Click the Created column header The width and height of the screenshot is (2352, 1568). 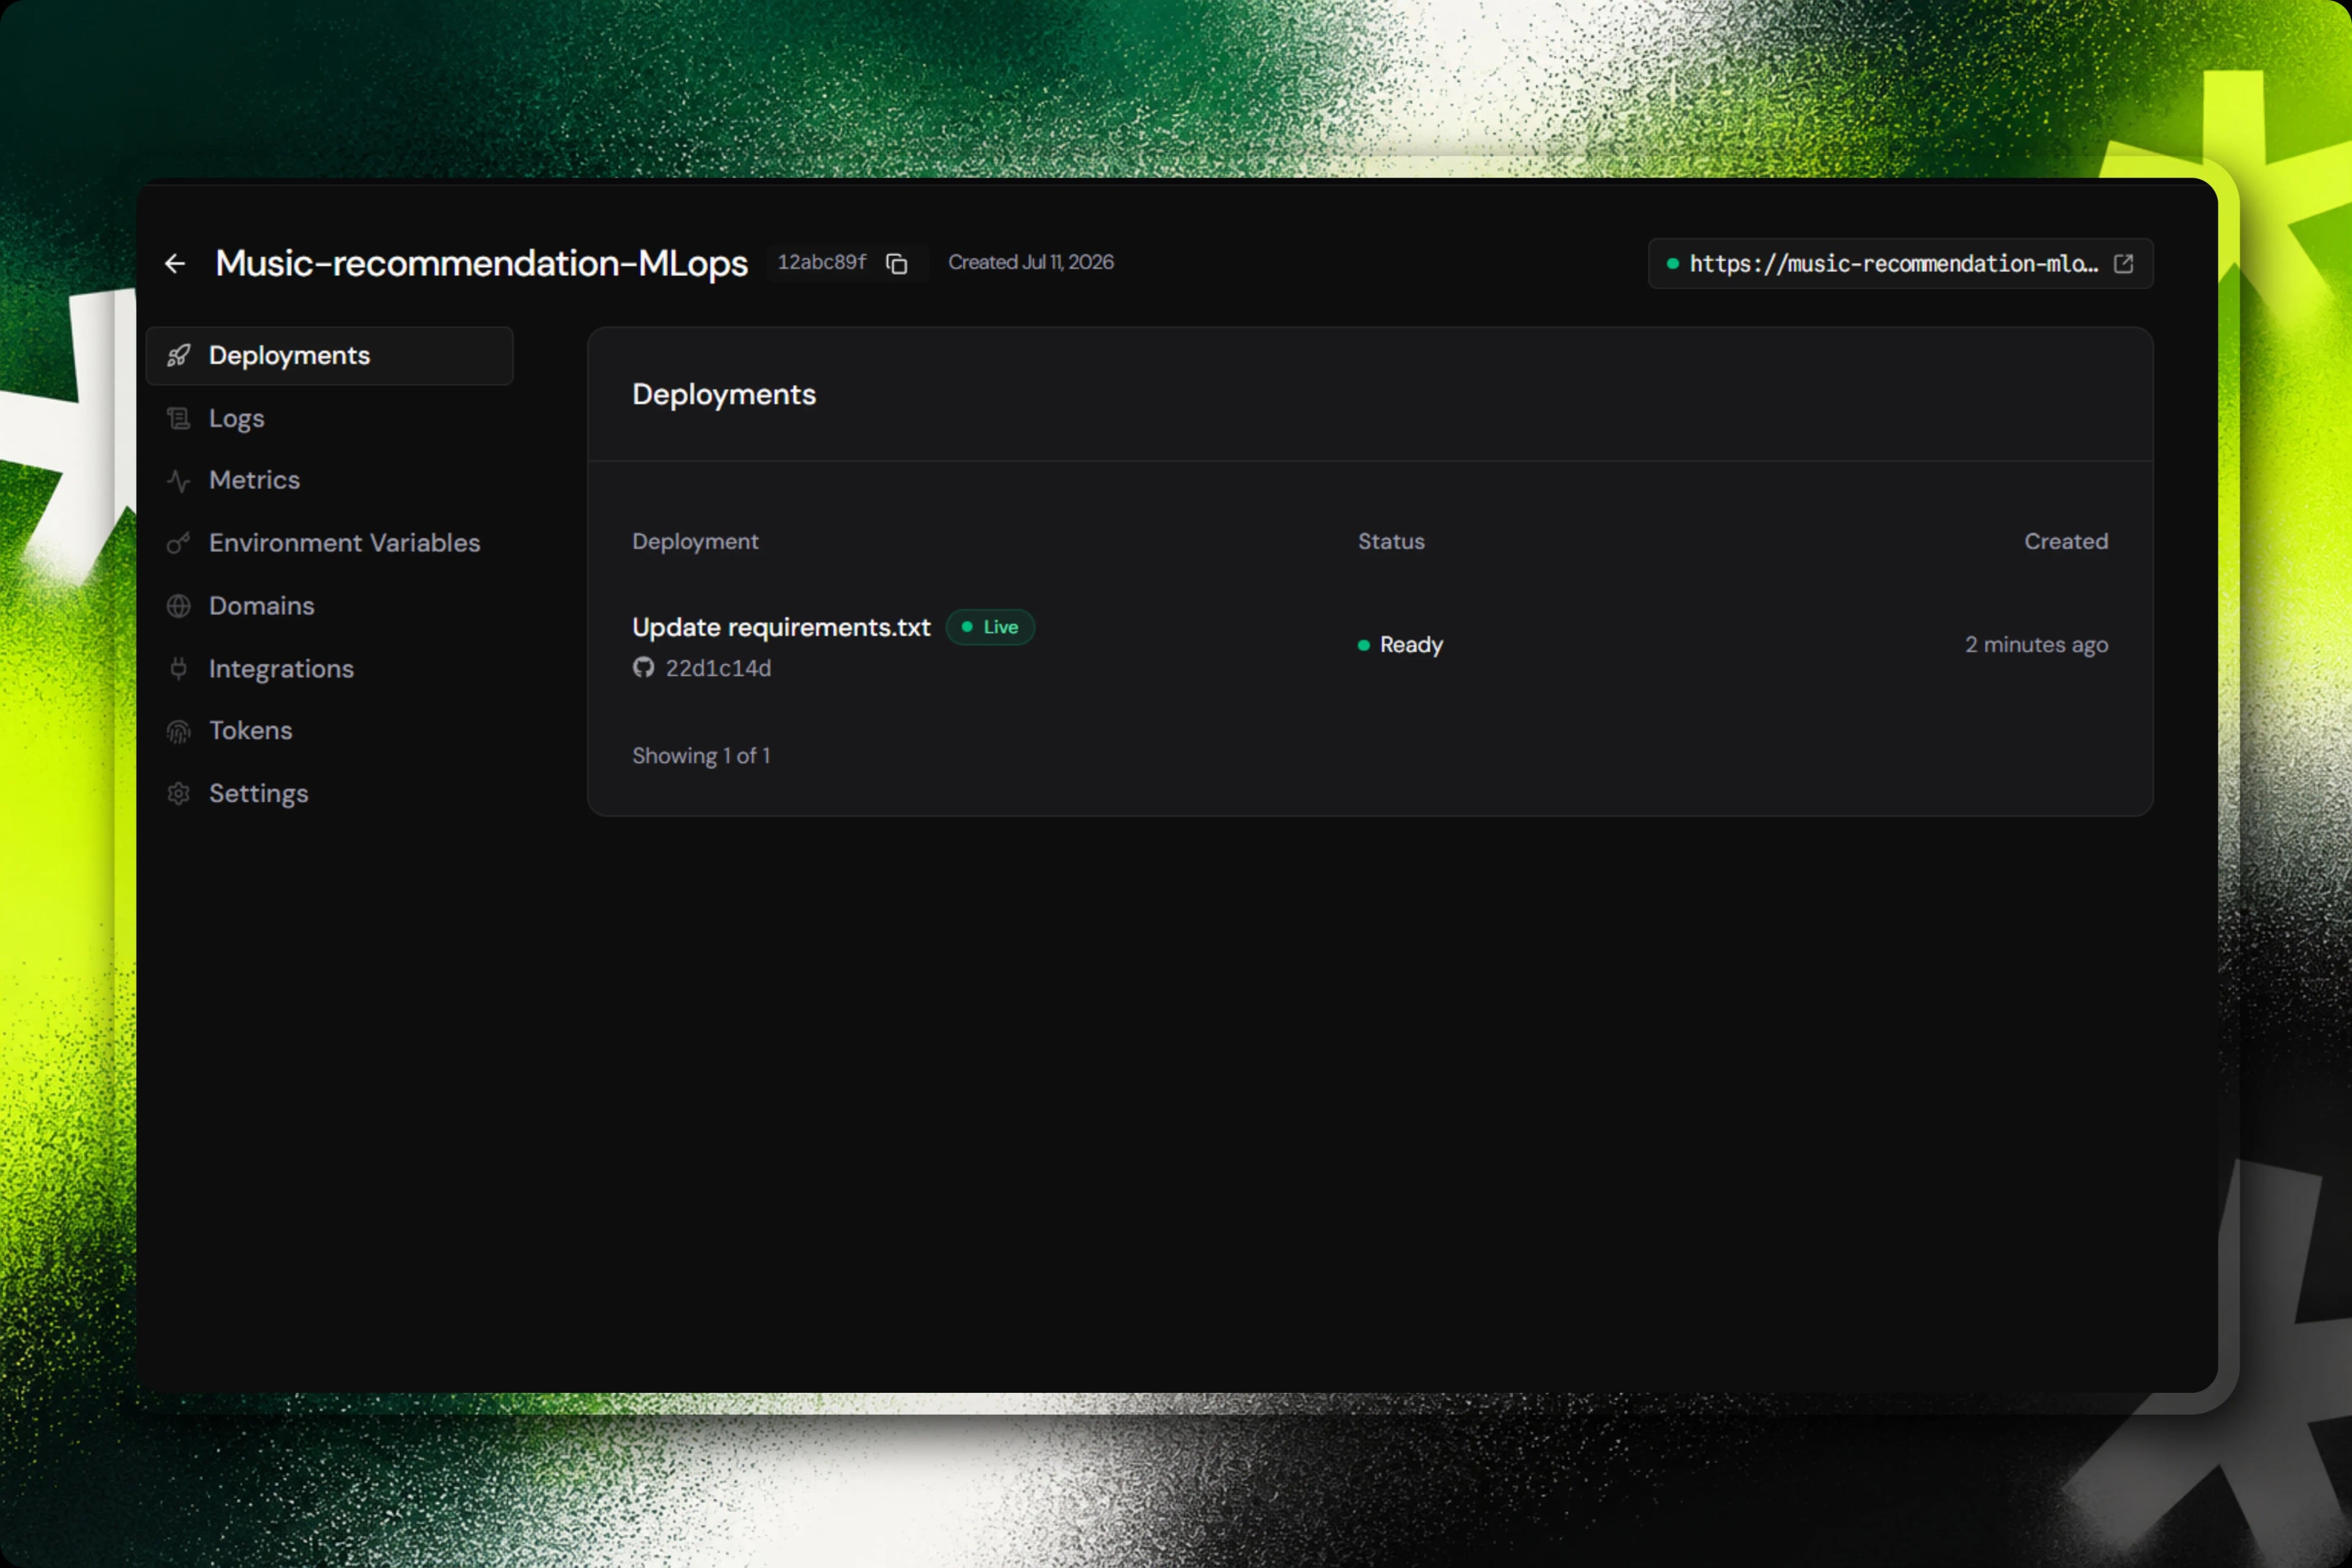point(2066,541)
